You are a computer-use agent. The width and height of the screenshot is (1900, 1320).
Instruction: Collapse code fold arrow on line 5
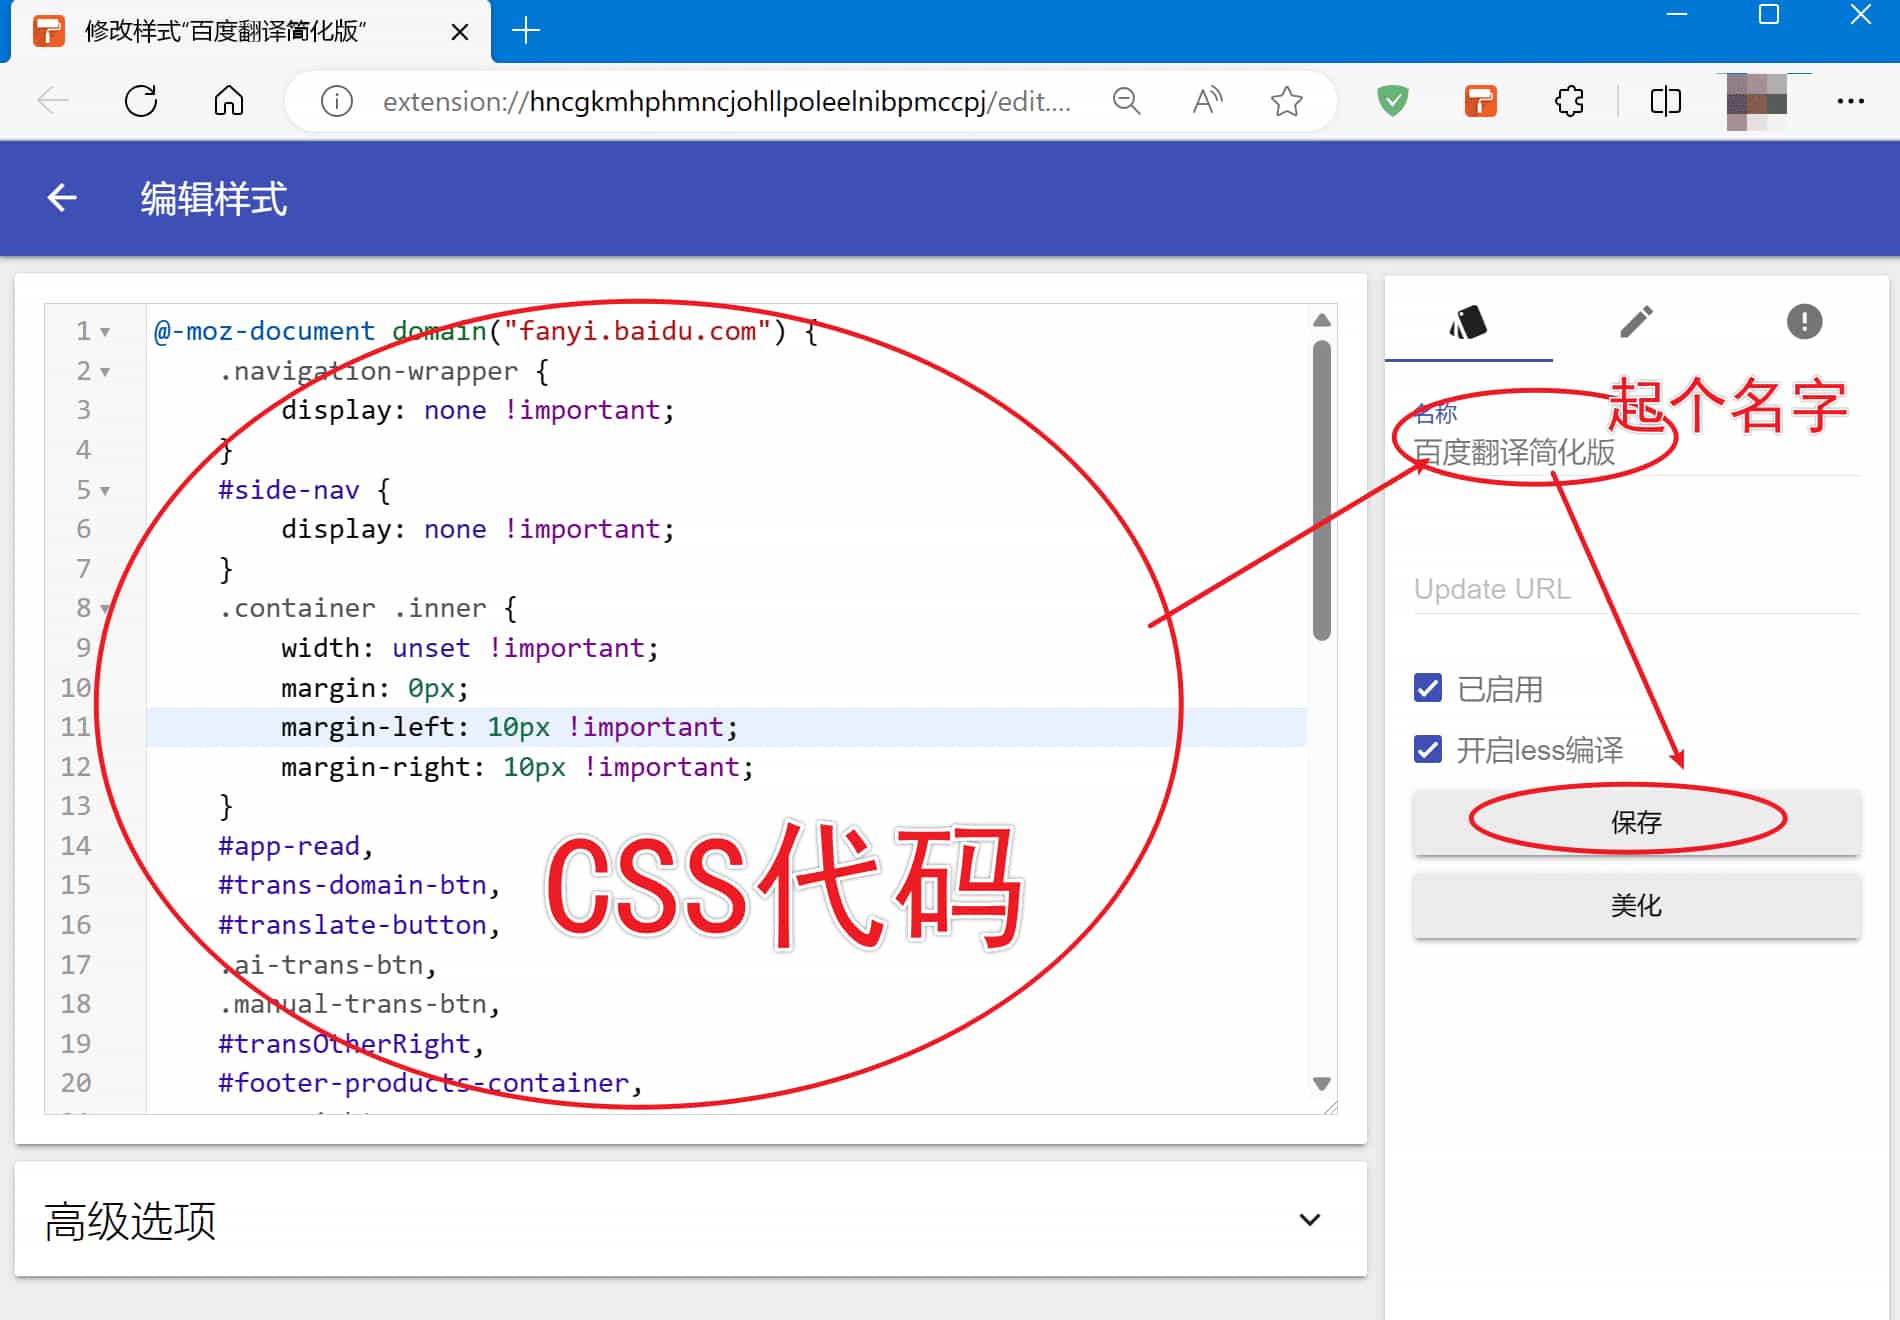(x=105, y=491)
